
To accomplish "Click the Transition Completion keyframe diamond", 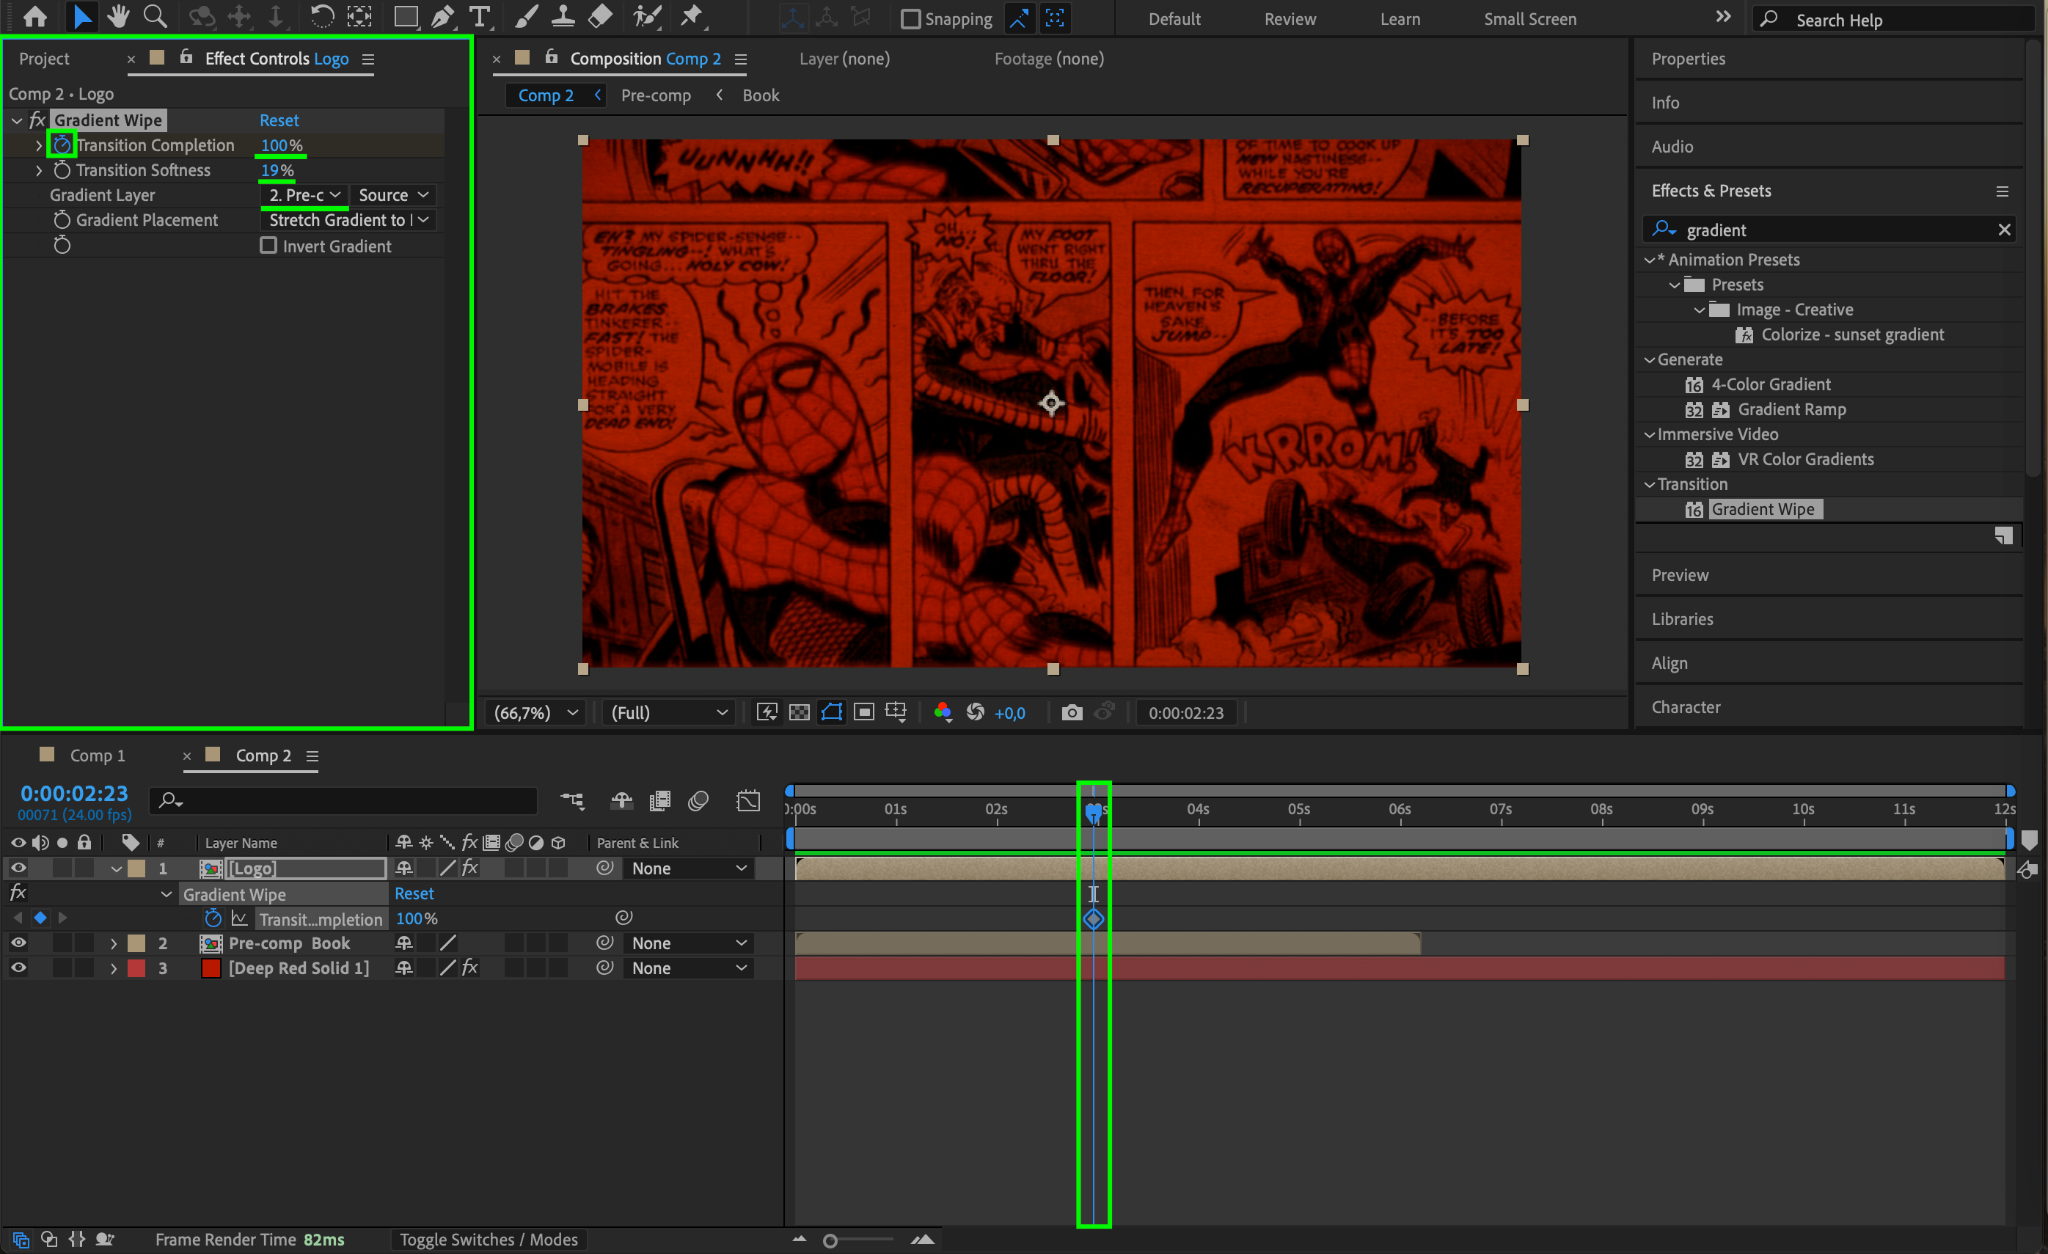I will (1094, 918).
